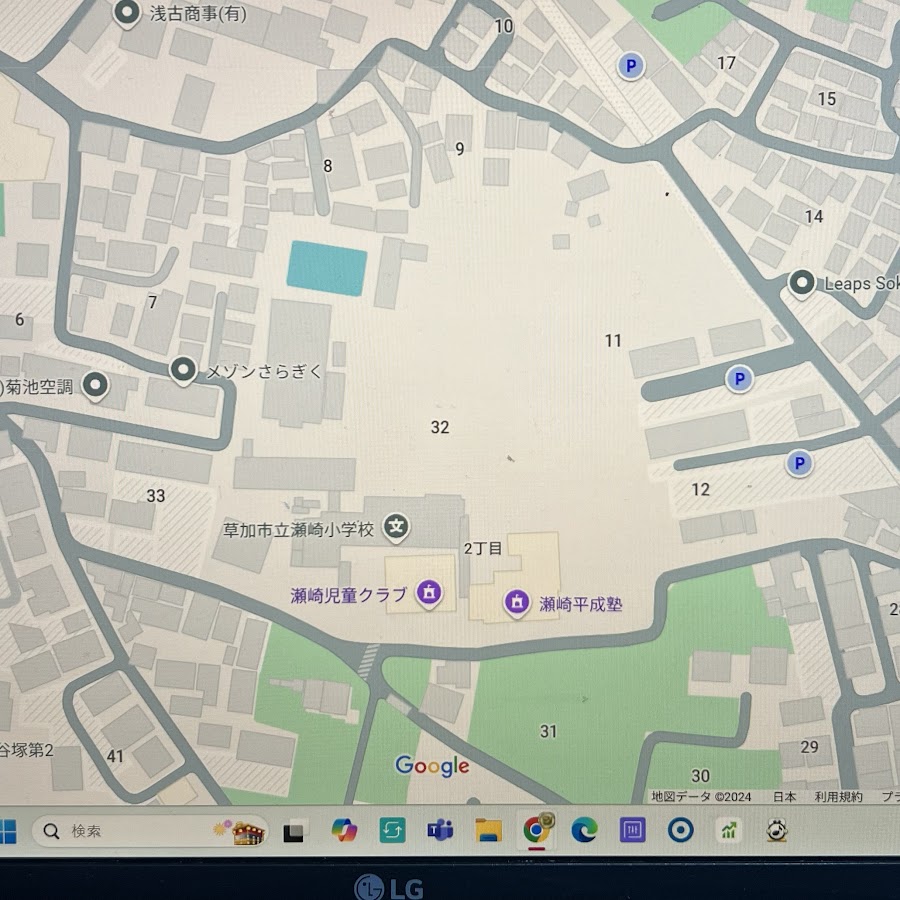This screenshot has width=900, height=900.
Task: Open the green sync app in taskbar
Action: coord(393,831)
